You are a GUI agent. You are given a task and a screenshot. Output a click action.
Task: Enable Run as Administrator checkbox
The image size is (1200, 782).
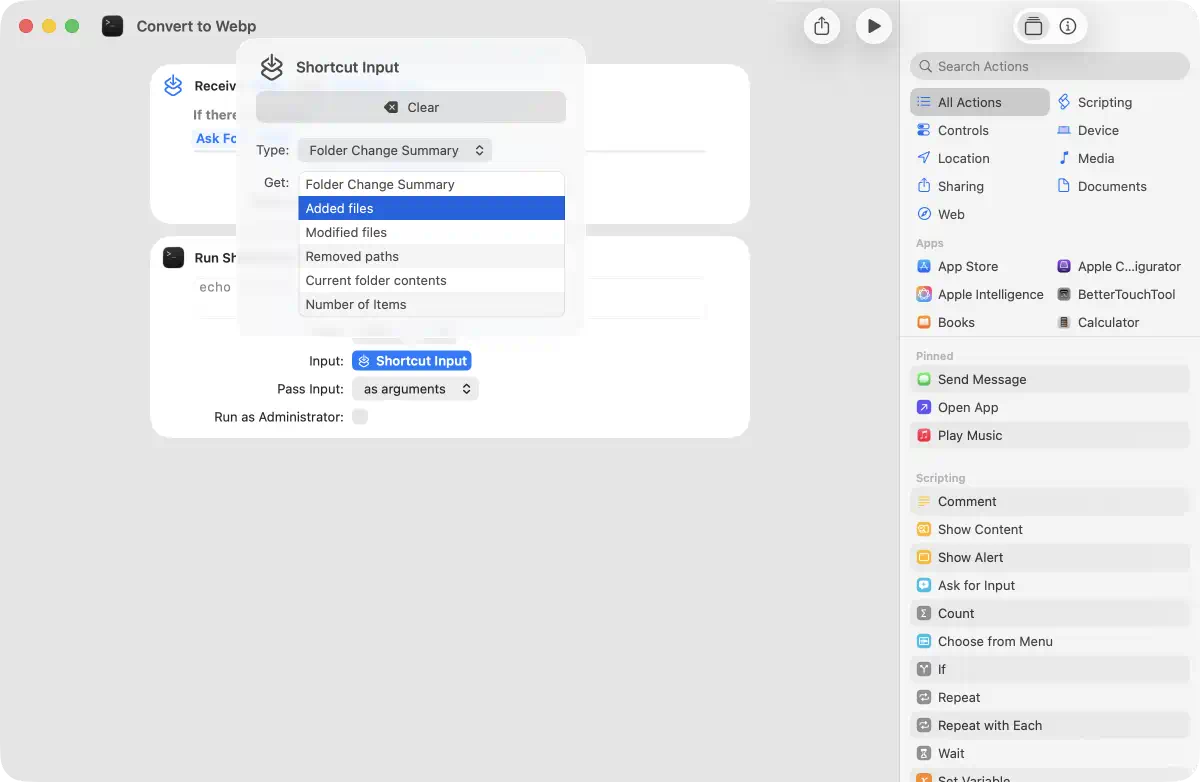(360, 417)
